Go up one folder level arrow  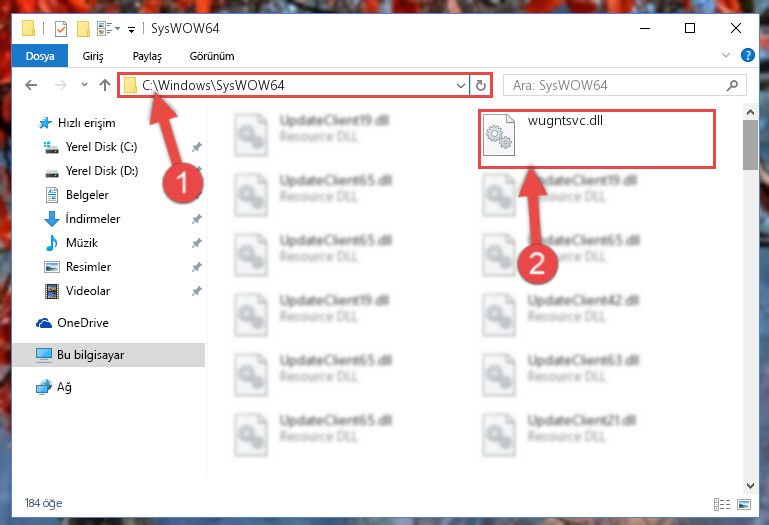(104, 85)
